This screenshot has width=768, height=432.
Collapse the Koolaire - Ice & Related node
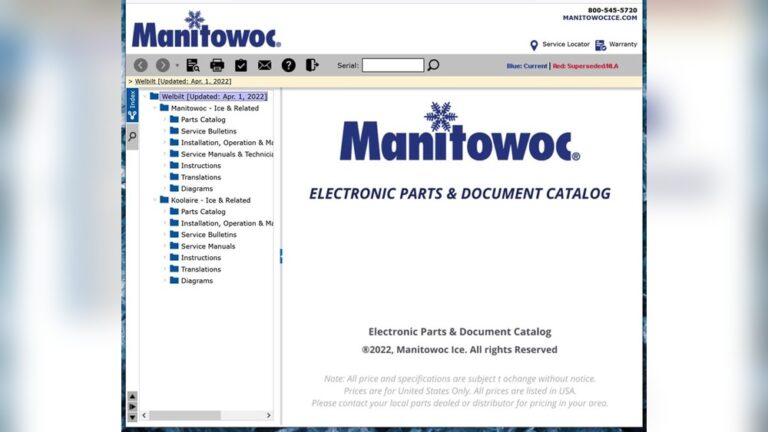[x=155, y=200]
